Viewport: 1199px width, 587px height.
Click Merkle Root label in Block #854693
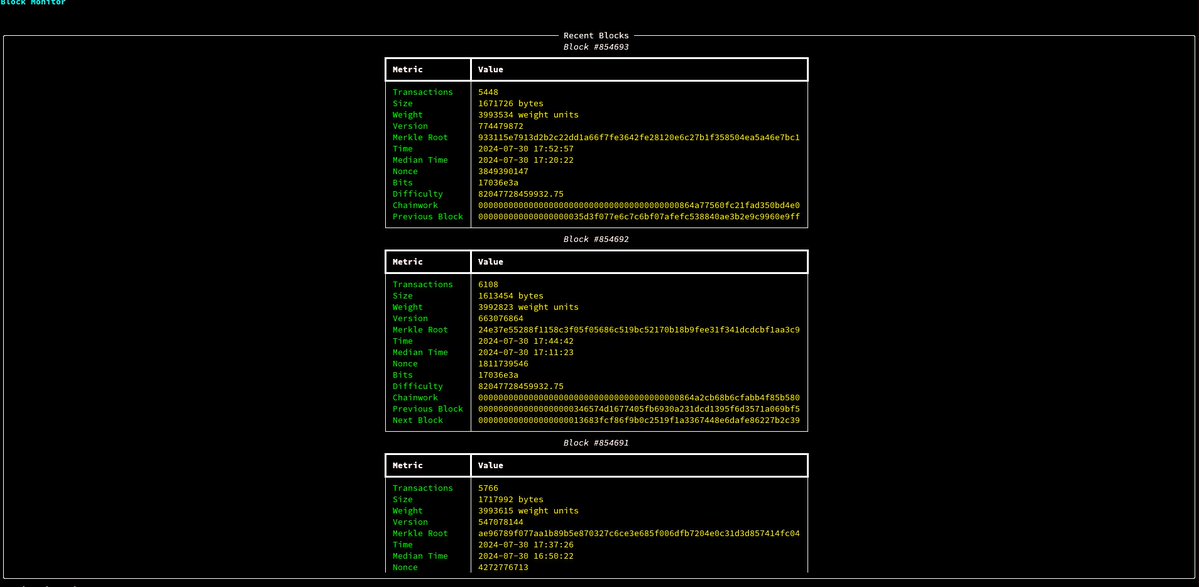(x=419, y=137)
